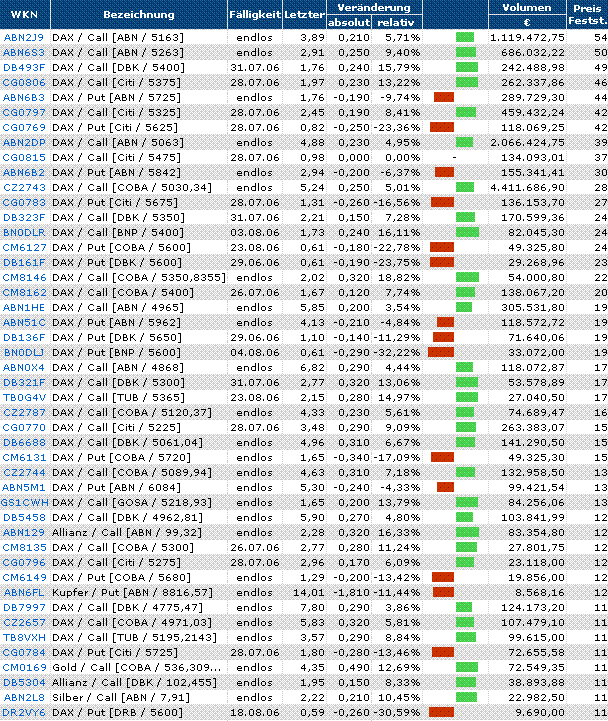Open the DB7997 WKN link
This screenshot has height=721, width=608.
click(x=24, y=608)
